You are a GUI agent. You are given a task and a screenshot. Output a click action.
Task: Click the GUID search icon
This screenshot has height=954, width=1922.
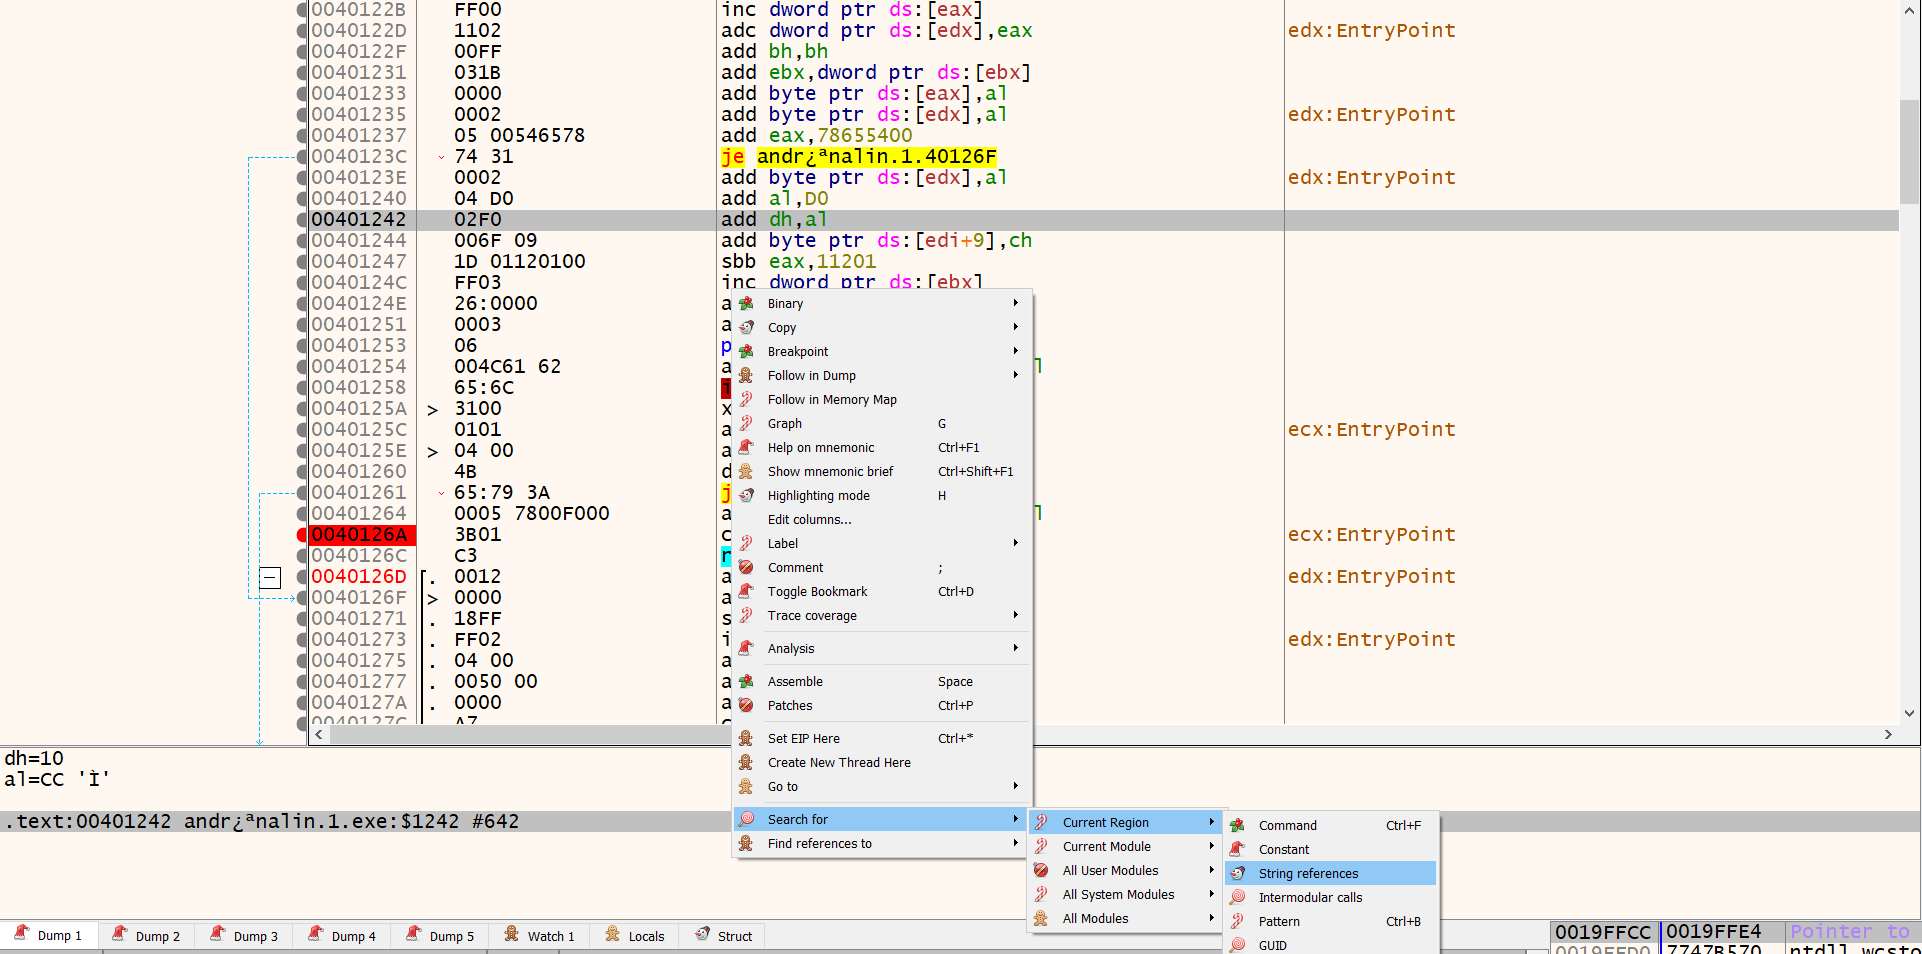click(x=1237, y=945)
